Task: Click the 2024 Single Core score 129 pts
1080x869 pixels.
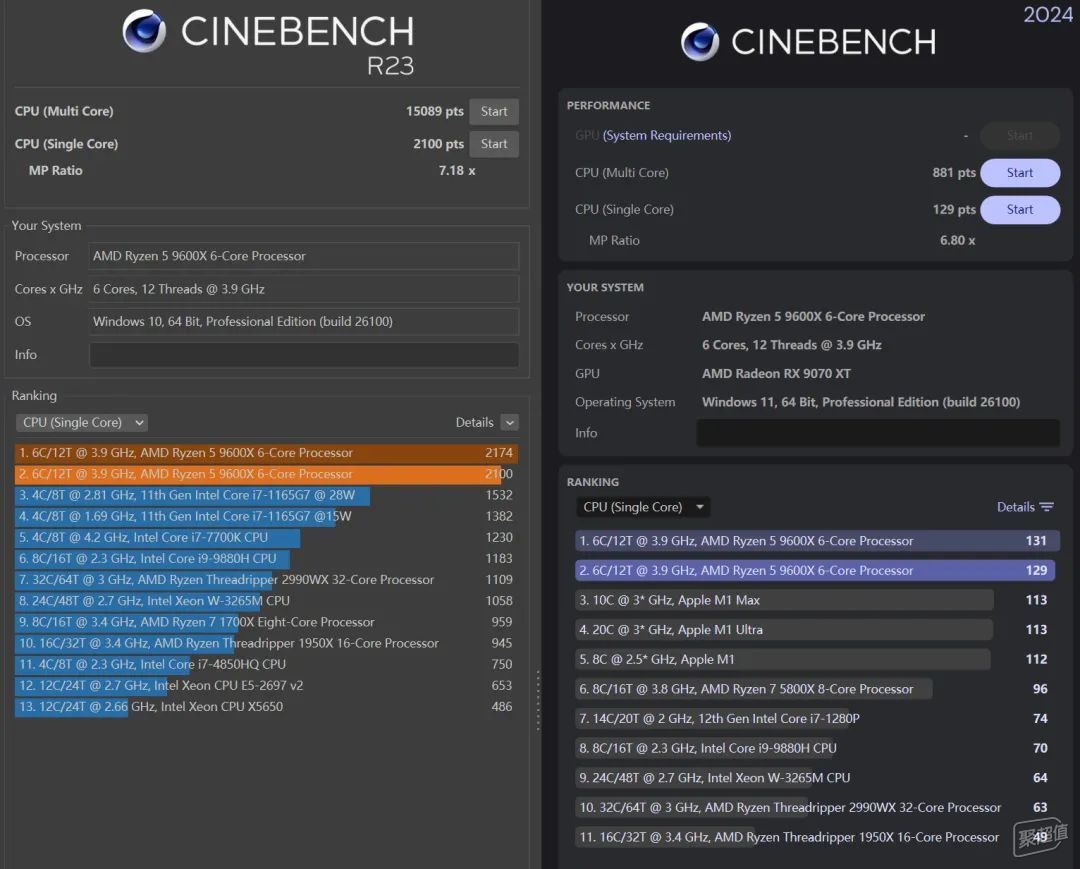Action: (954, 209)
